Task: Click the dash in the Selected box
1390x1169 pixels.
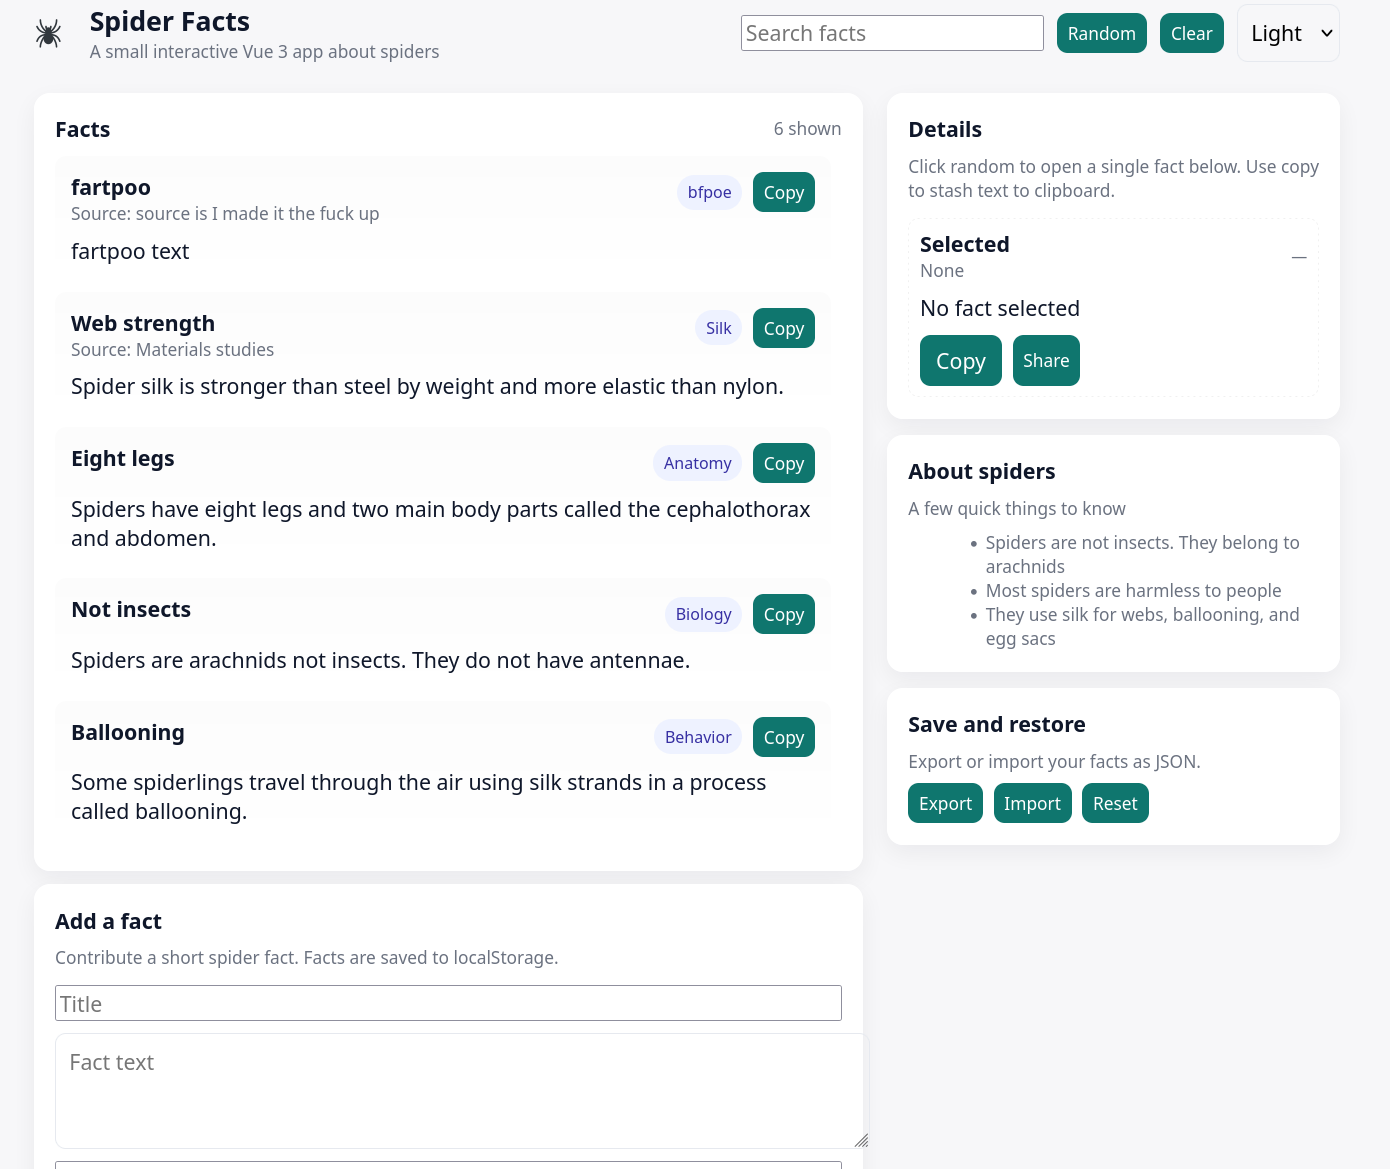Action: 1299,257
